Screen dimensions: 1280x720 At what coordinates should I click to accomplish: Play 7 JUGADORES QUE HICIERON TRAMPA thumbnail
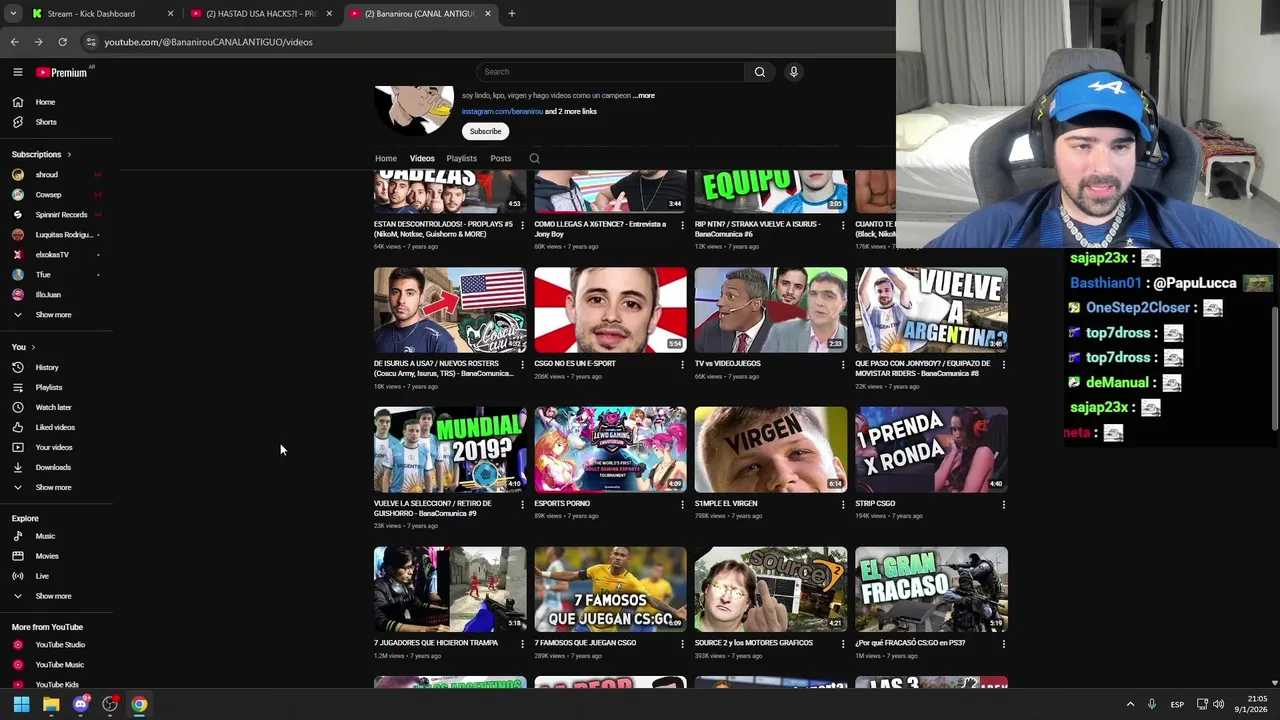tap(450, 589)
